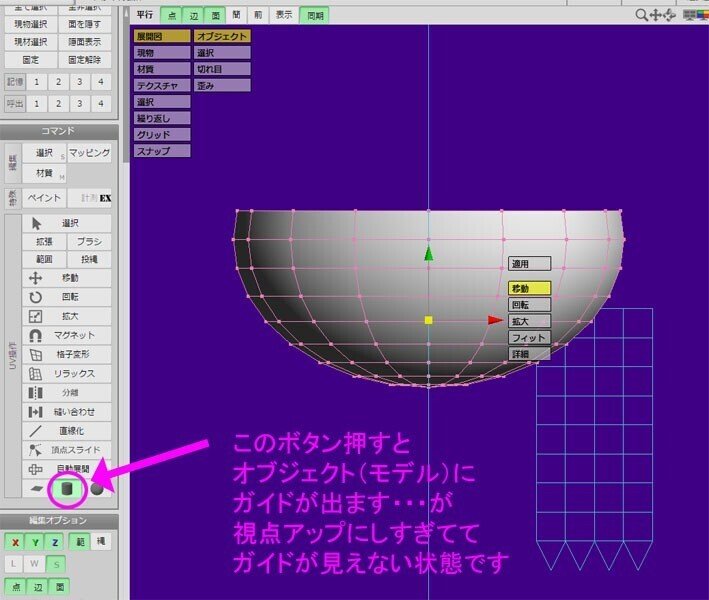Click the pan view cross-arrow icon
The width and height of the screenshot is (709, 600).
(655, 15)
